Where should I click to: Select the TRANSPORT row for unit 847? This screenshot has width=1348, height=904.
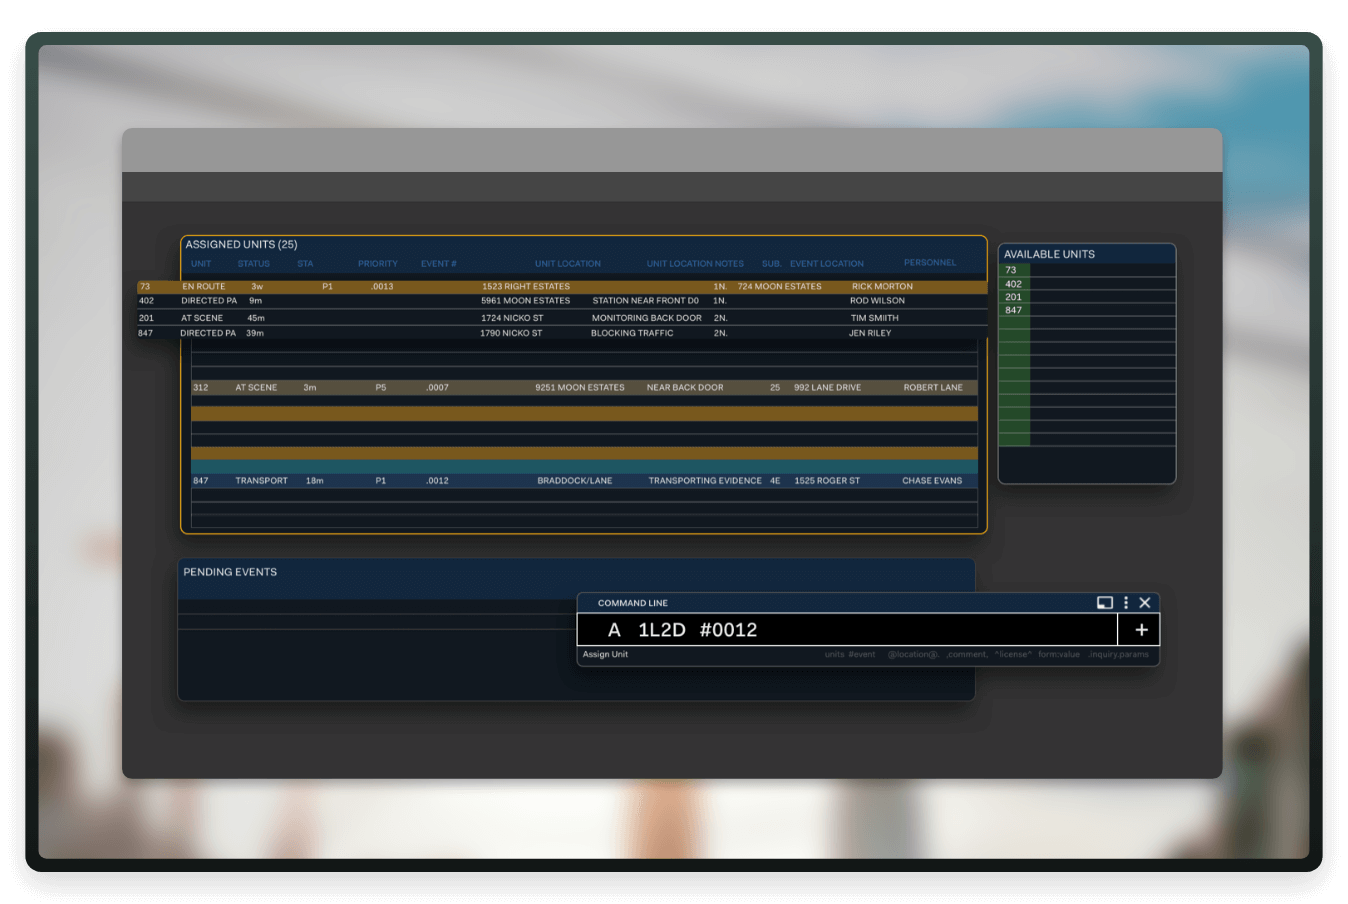[500, 480]
